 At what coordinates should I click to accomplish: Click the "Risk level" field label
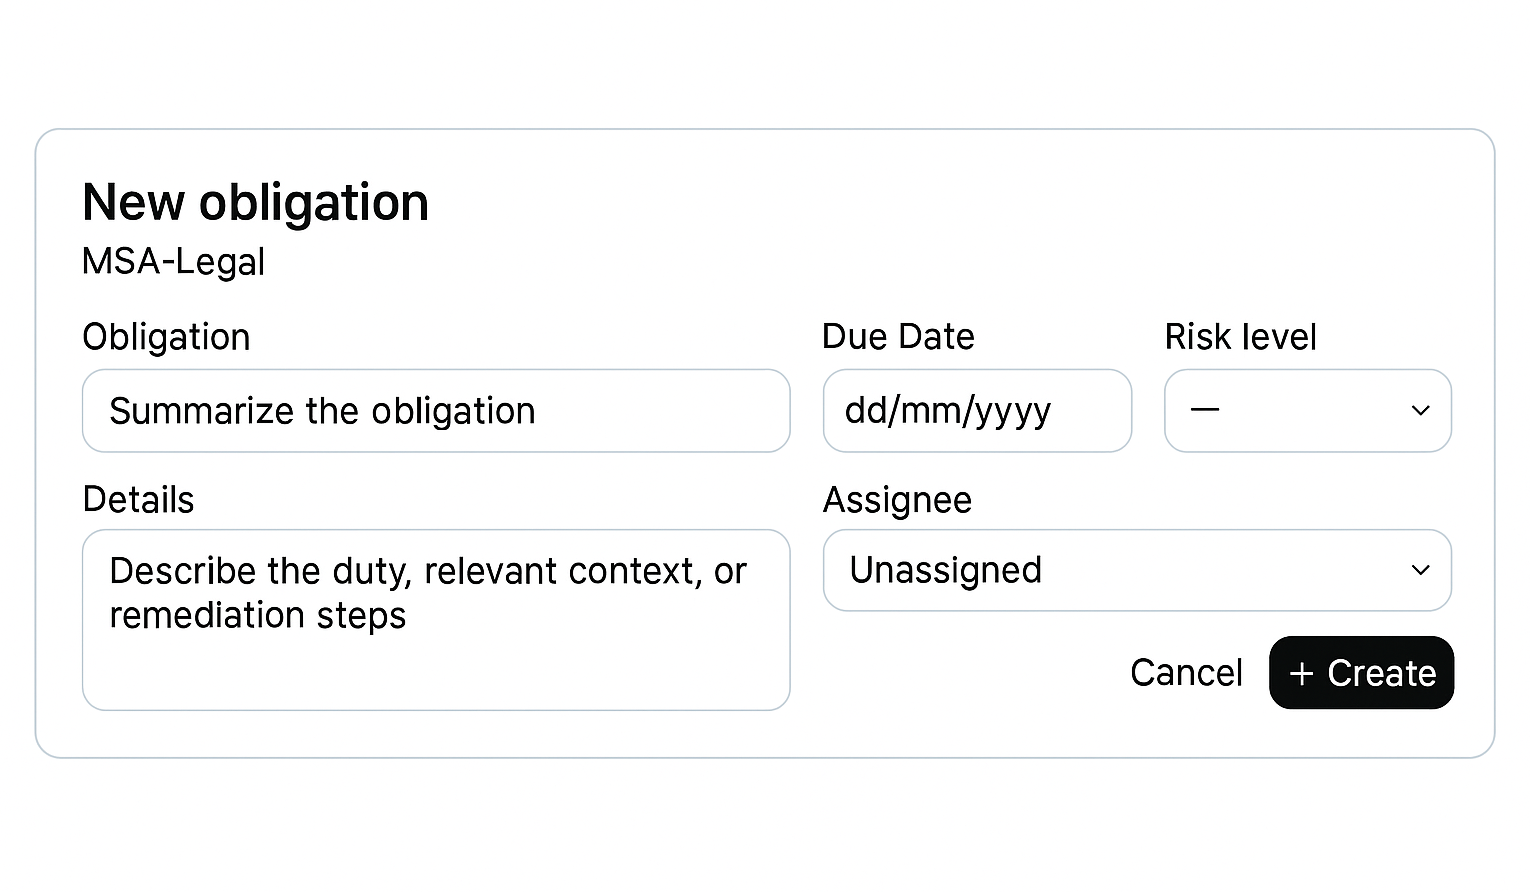(1240, 337)
